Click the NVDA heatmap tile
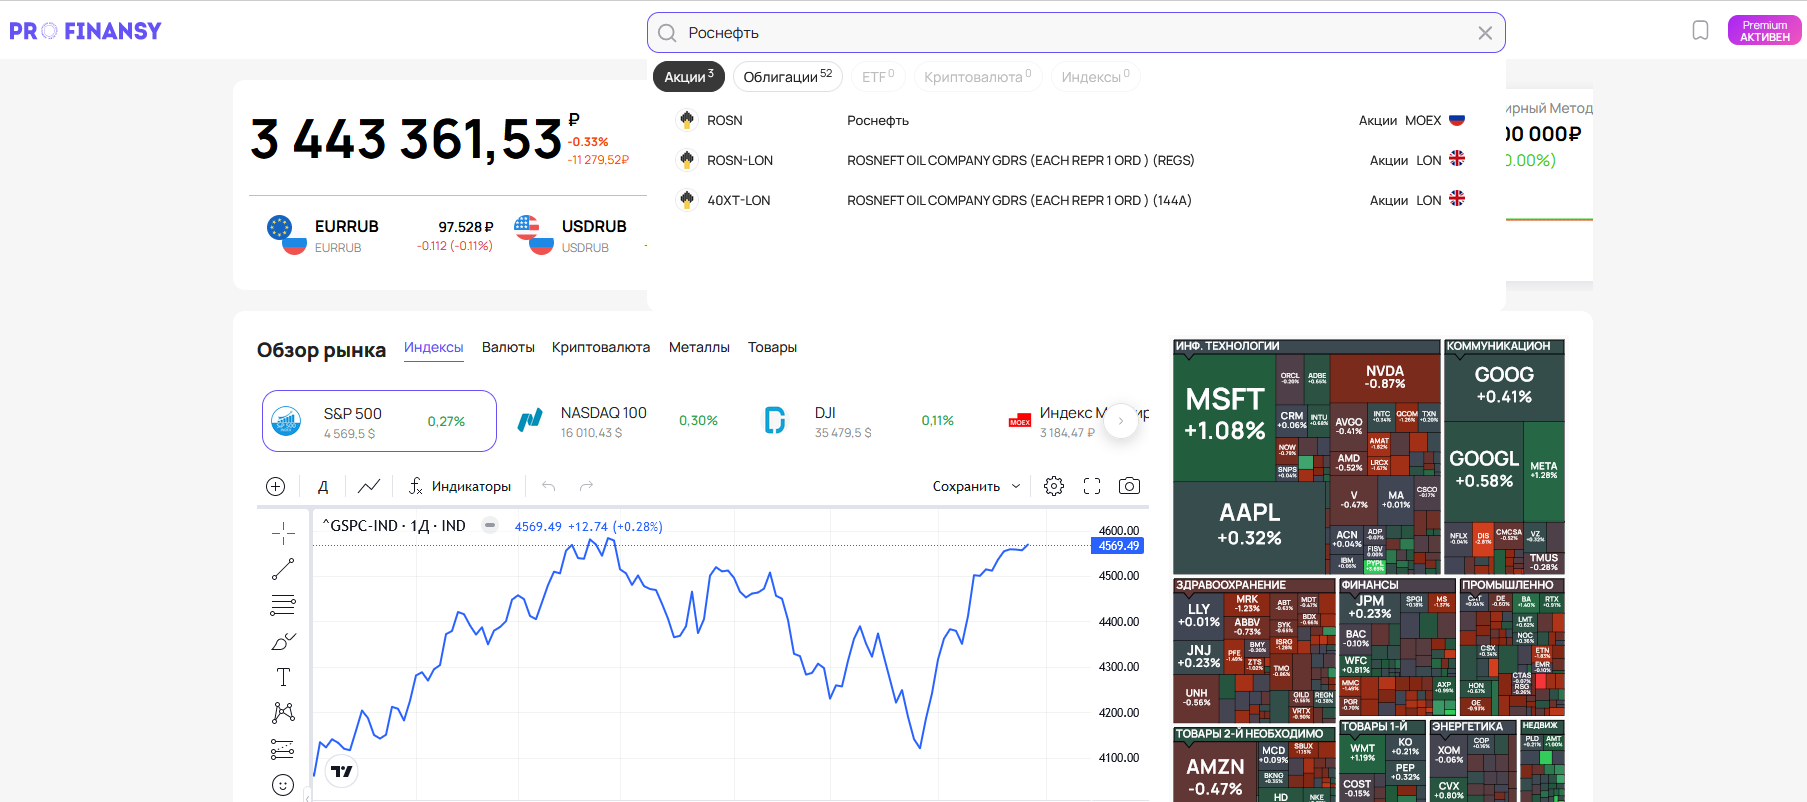The height and width of the screenshot is (802, 1807). (x=1385, y=377)
